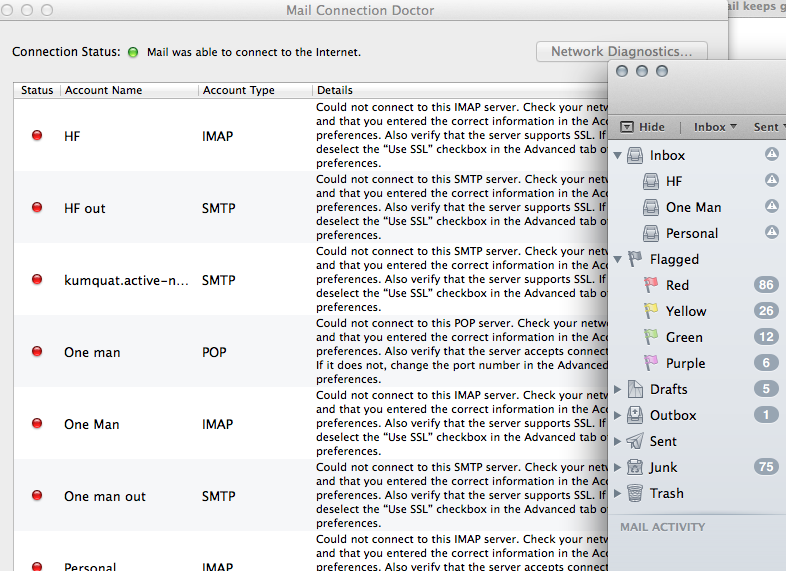Click the green Connection Status indicator

point(133,52)
